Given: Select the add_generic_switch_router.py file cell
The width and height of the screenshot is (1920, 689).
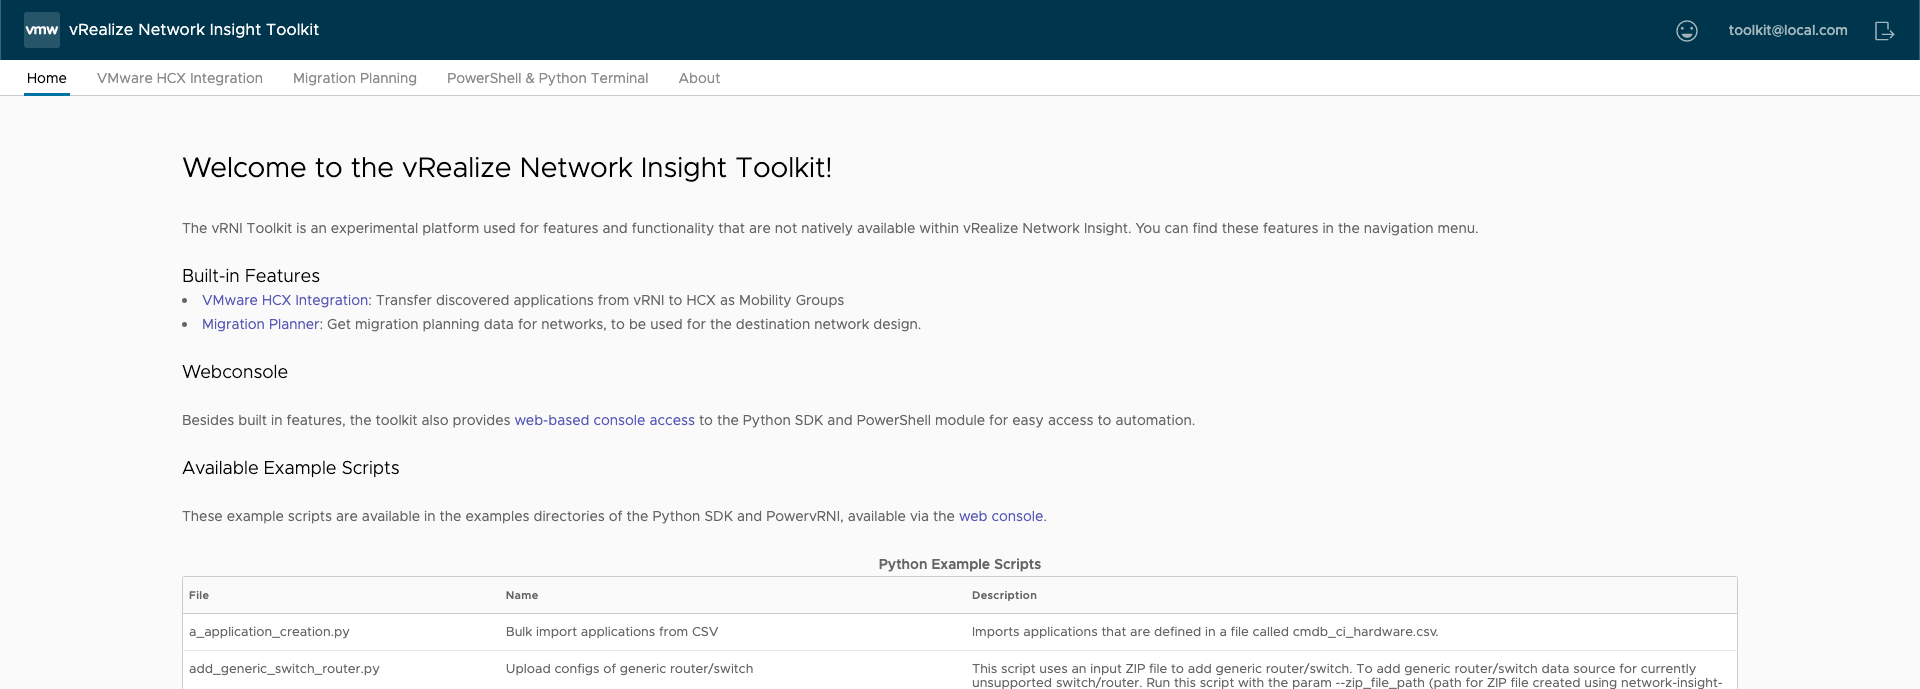Looking at the screenshot, I should tap(284, 669).
